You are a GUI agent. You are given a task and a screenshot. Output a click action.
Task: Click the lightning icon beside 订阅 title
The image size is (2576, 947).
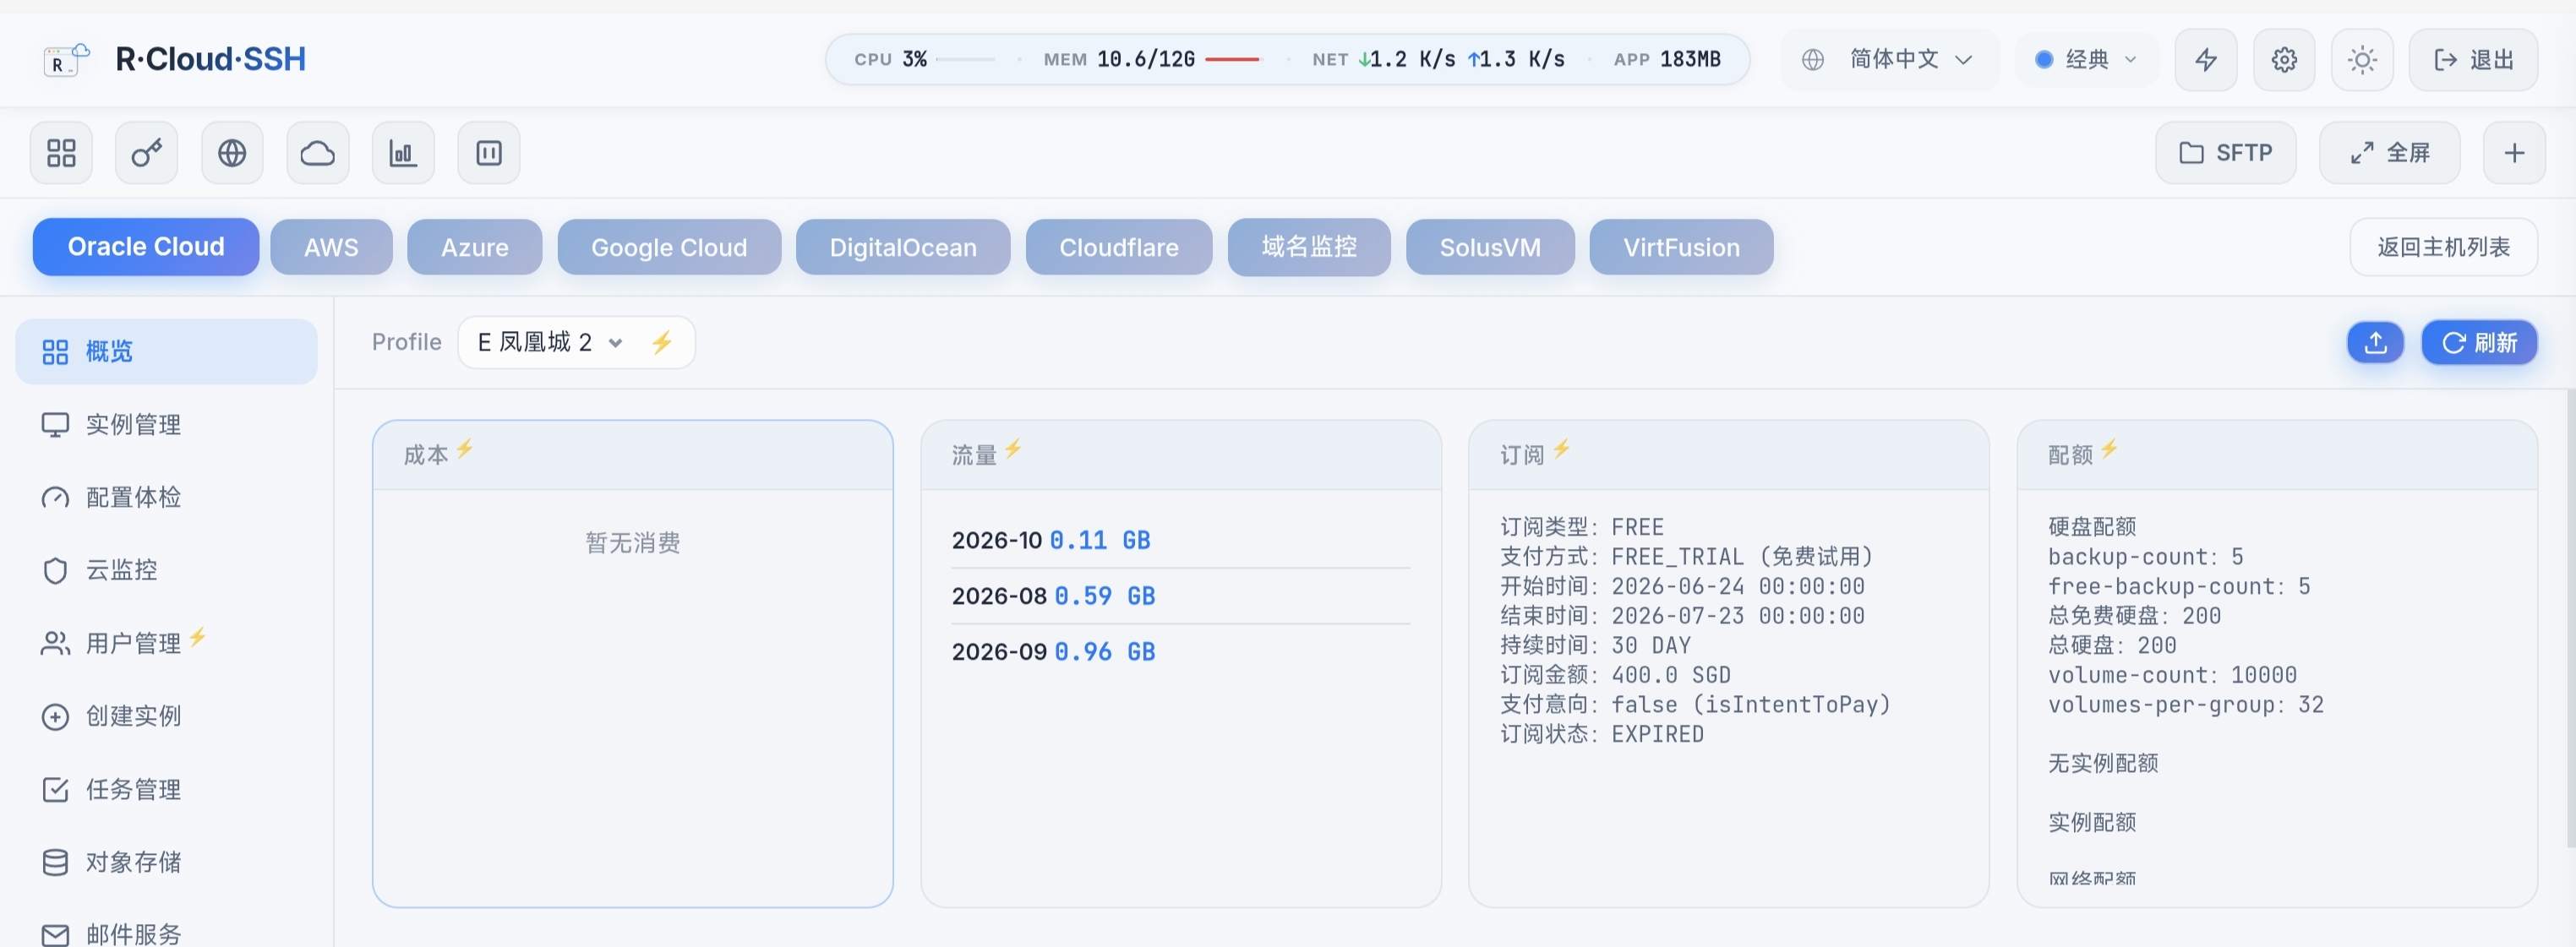click(x=1561, y=449)
